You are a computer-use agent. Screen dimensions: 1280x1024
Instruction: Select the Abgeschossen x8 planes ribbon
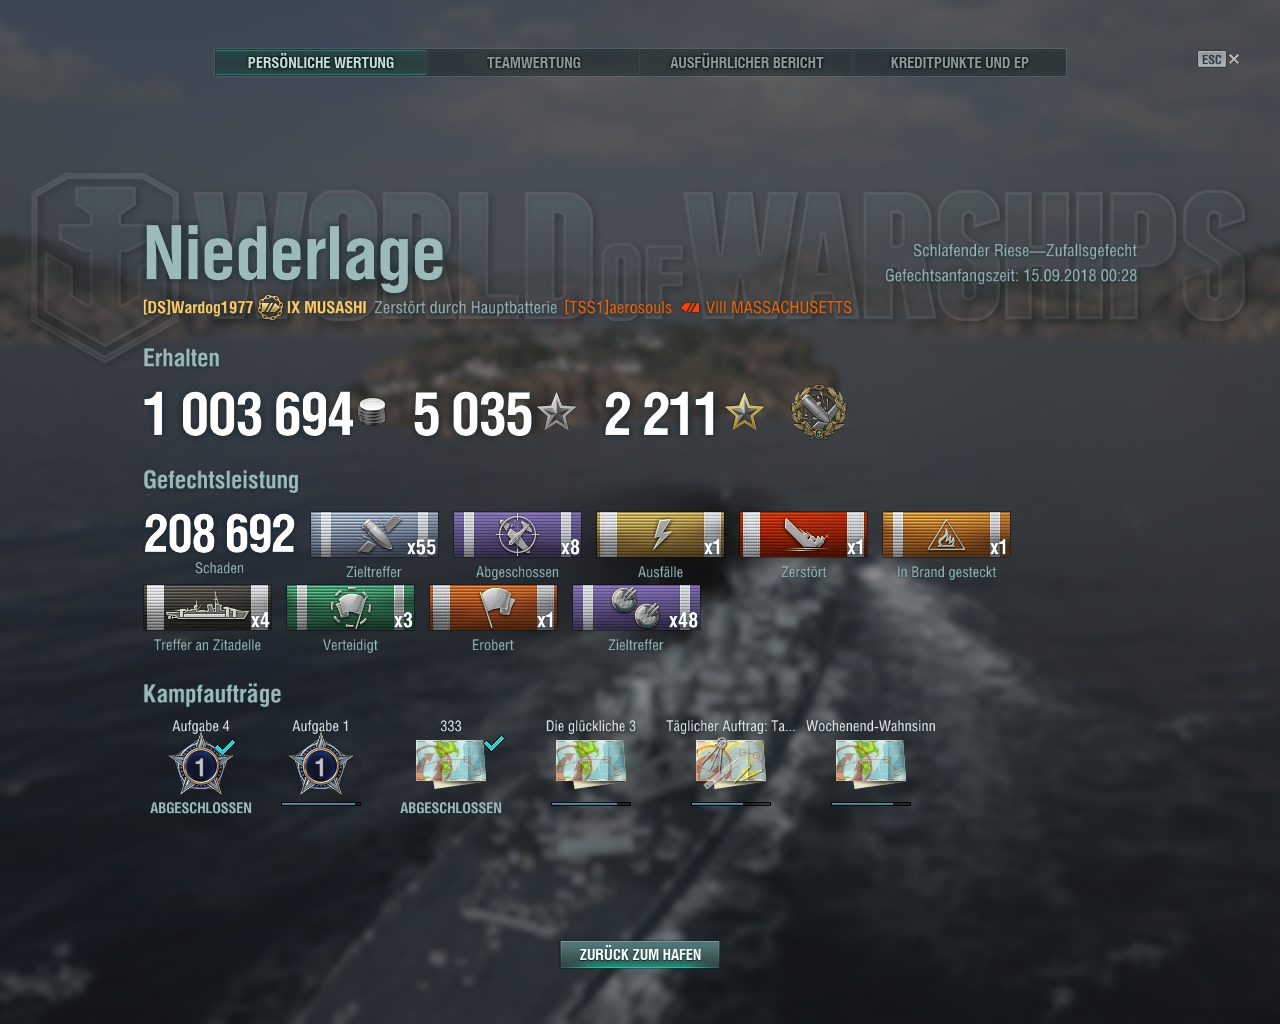click(517, 535)
